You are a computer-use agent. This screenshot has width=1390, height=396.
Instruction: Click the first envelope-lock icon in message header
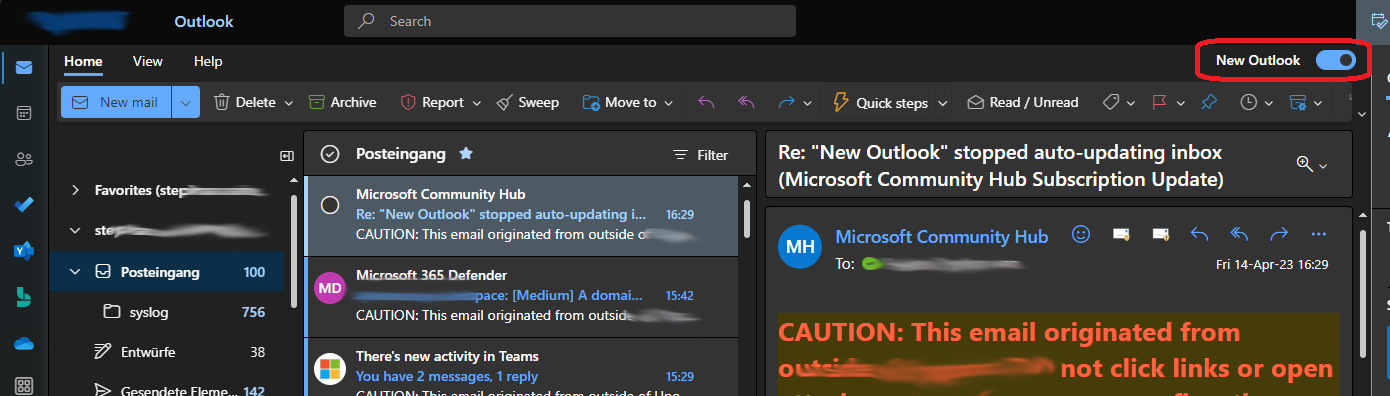(1121, 234)
